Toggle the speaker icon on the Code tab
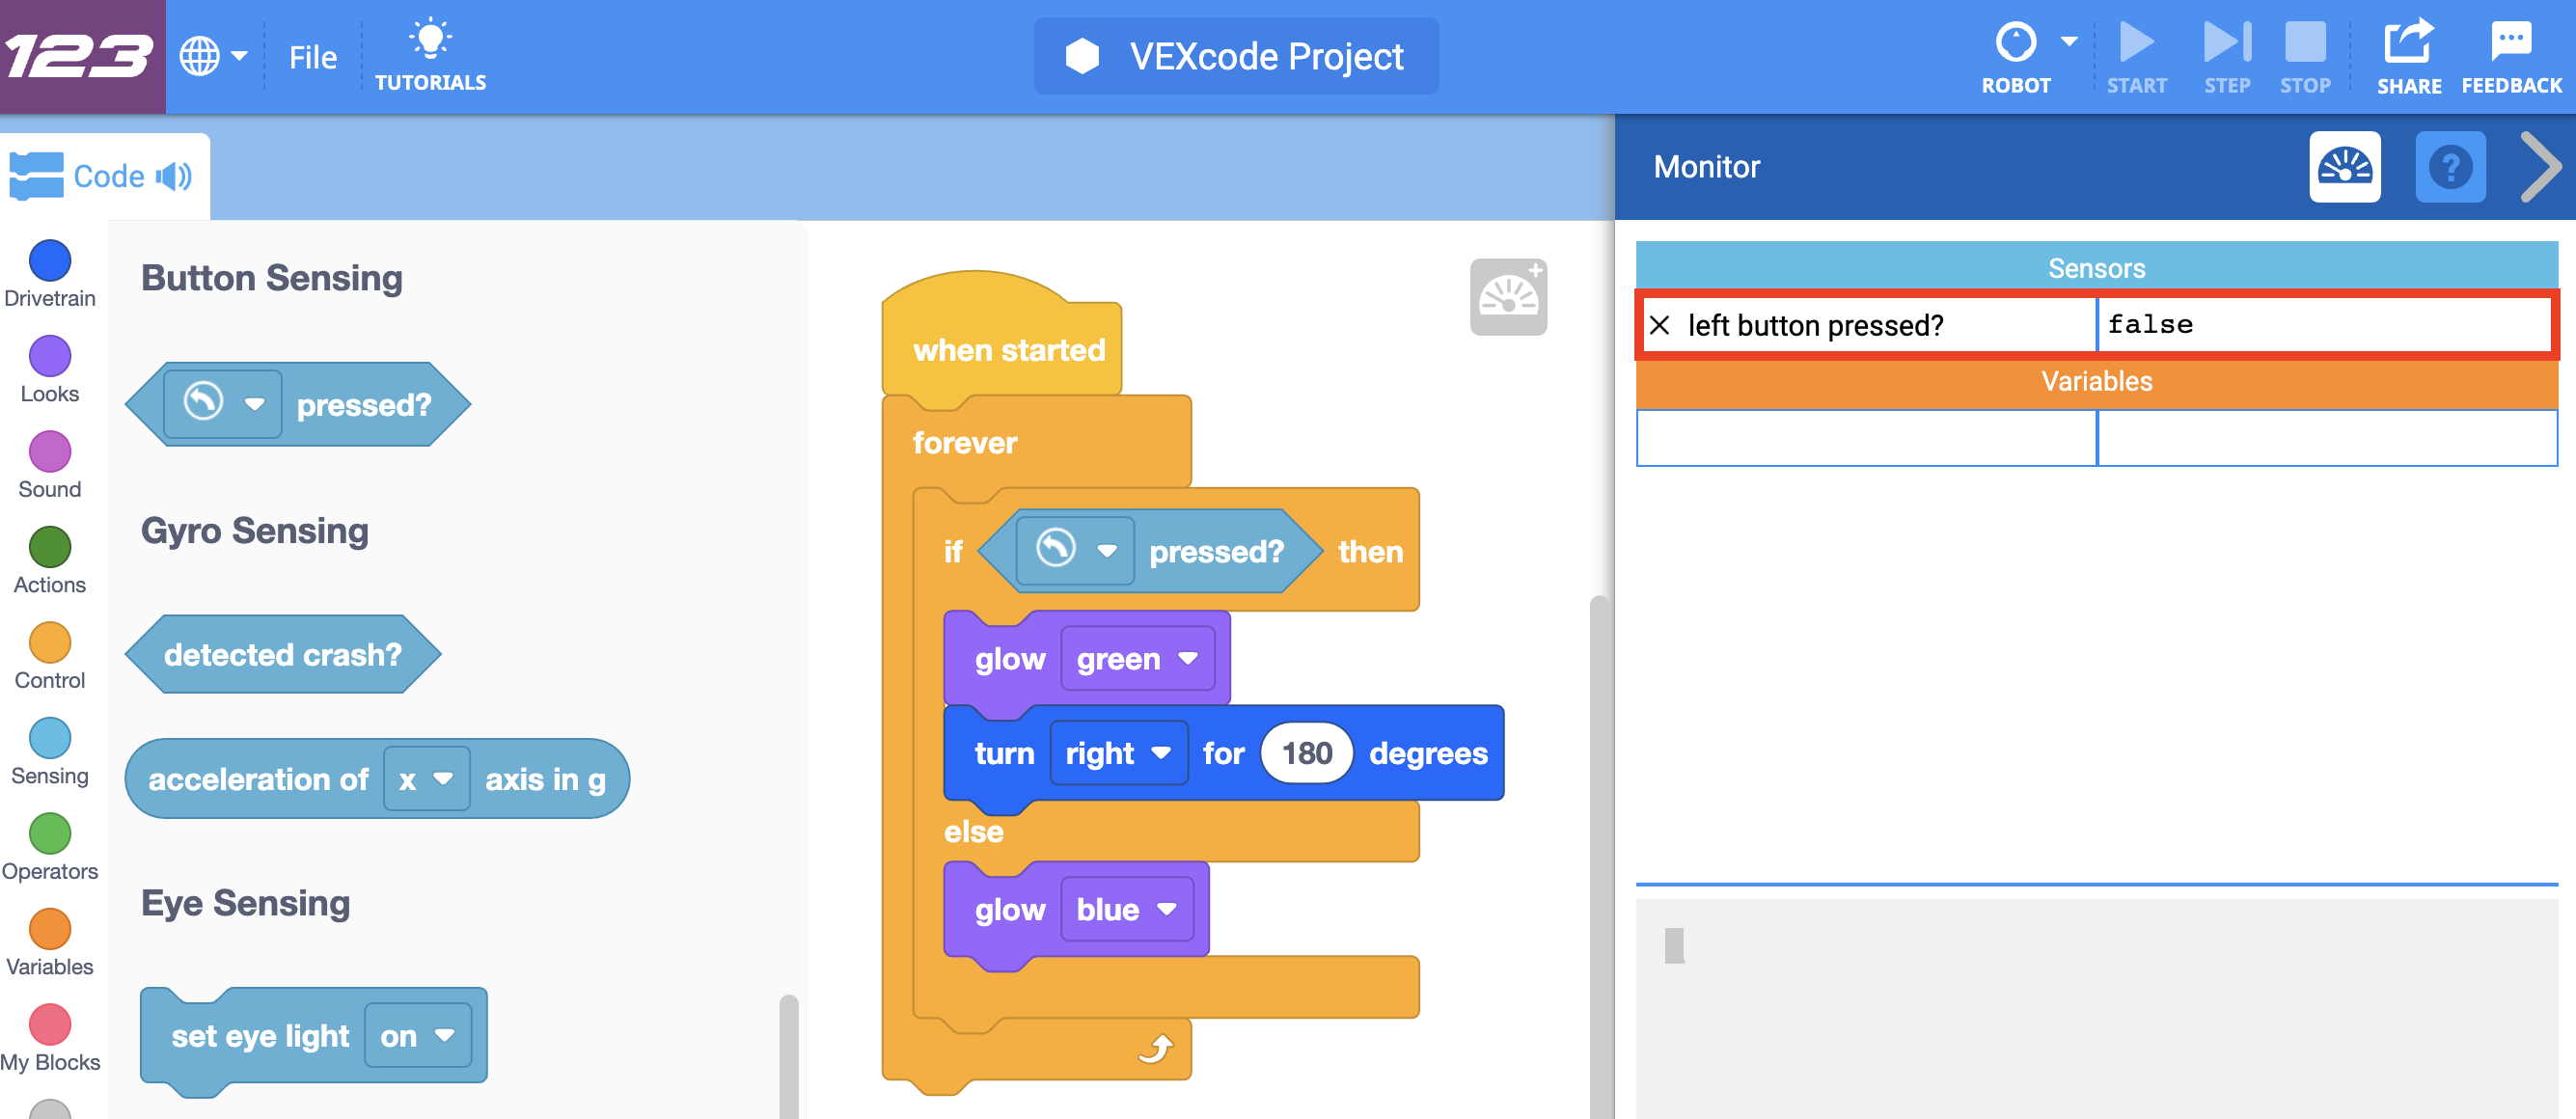Viewport: 2576px width, 1119px height. [174, 176]
